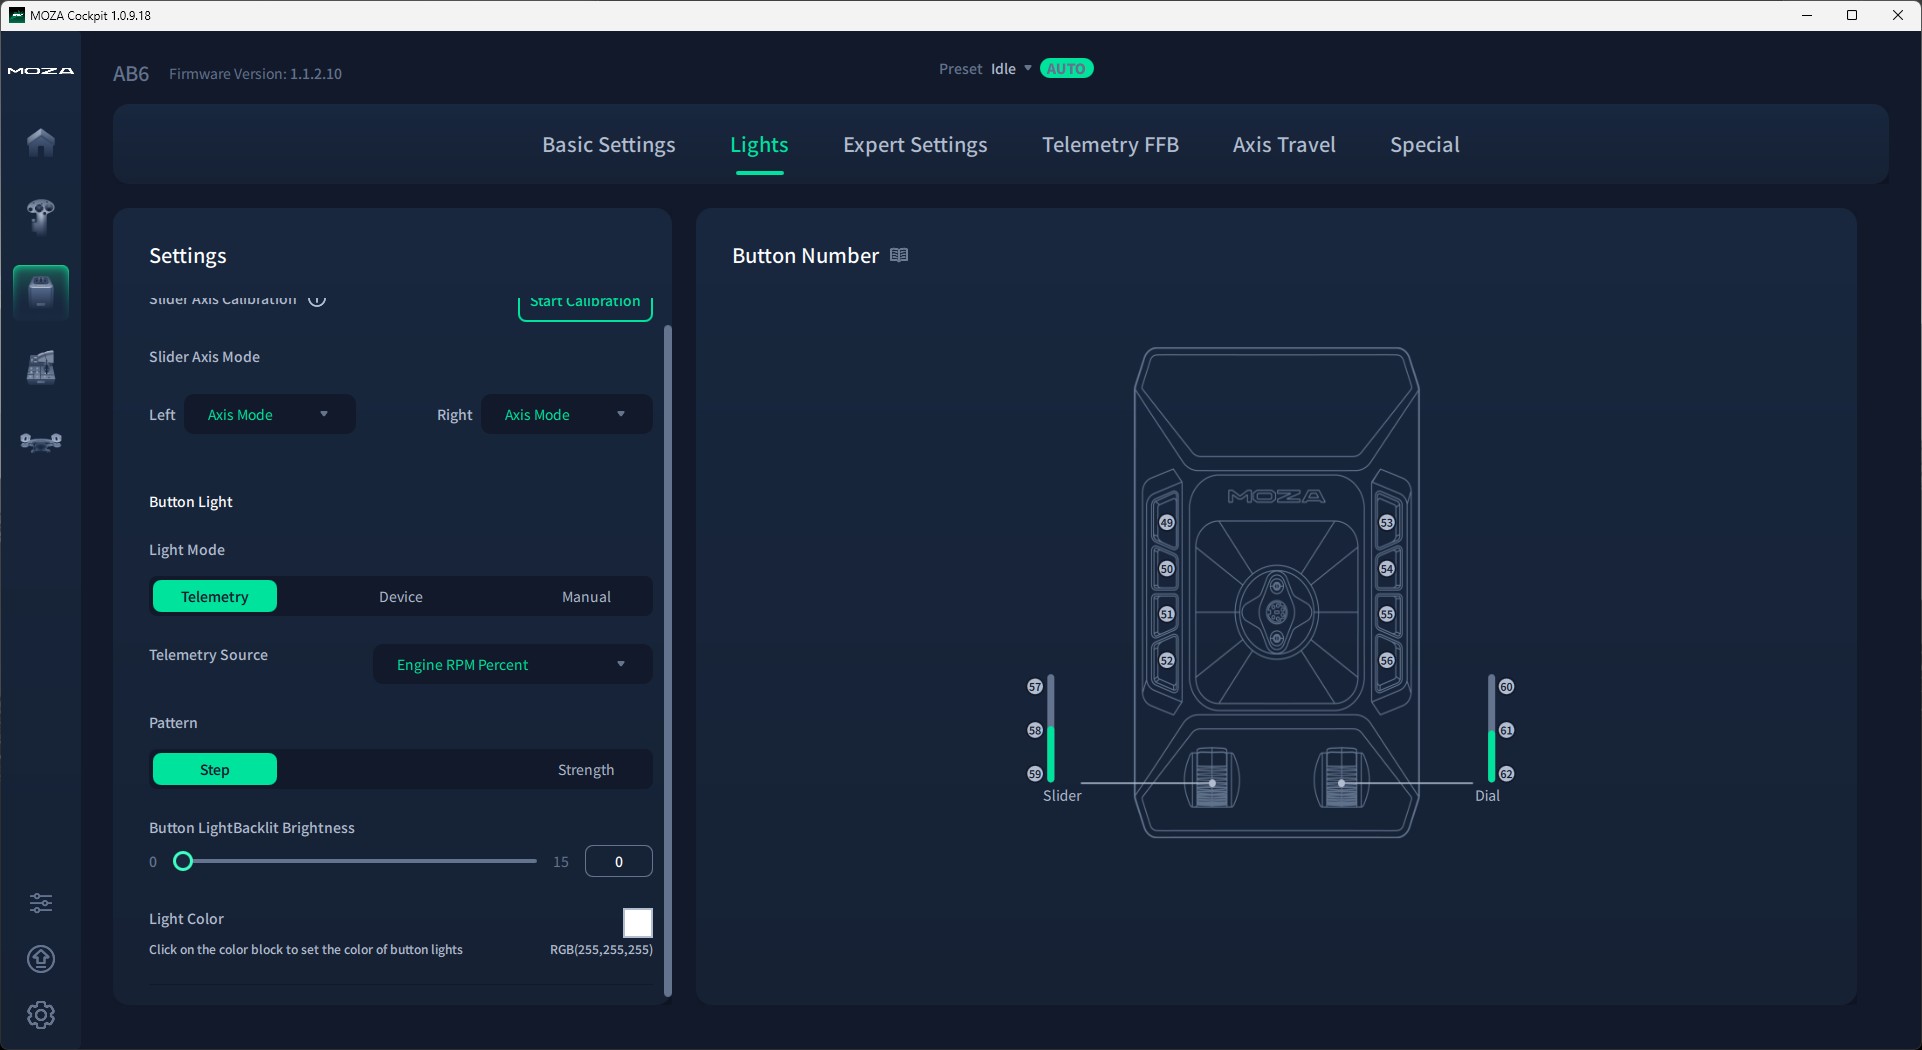The height and width of the screenshot is (1050, 1922).
Task: Open the Preset Idle dropdown
Action: pyautogui.click(x=1011, y=69)
